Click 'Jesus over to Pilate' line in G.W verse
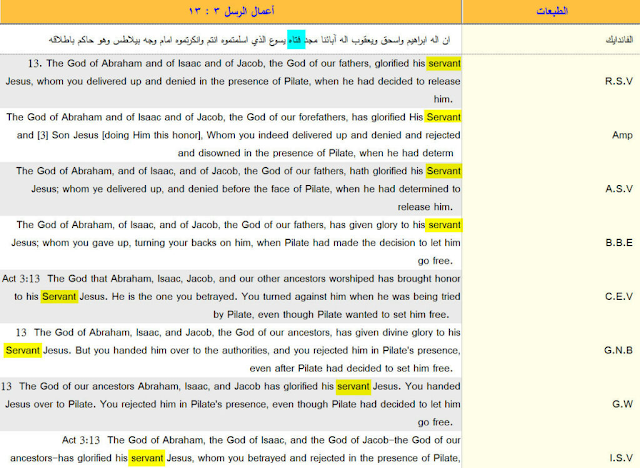This screenshot has height=468, width=640. click(x=233, y=404)
